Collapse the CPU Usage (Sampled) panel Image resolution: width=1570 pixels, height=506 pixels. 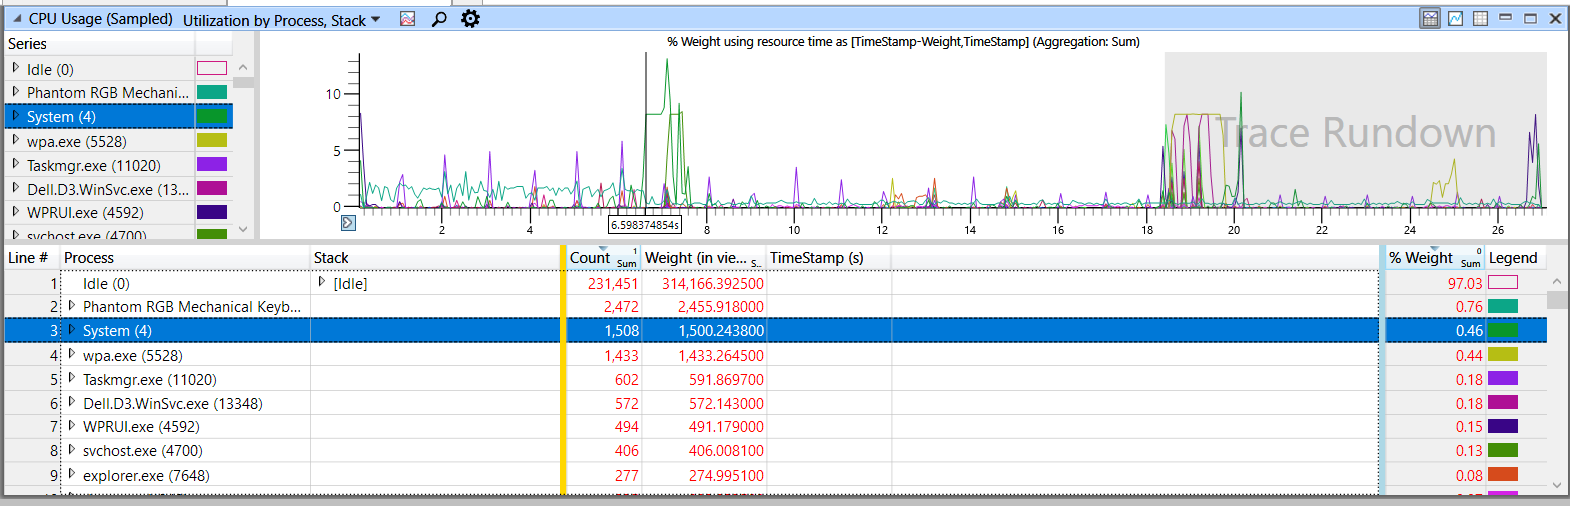click(16, 19)
